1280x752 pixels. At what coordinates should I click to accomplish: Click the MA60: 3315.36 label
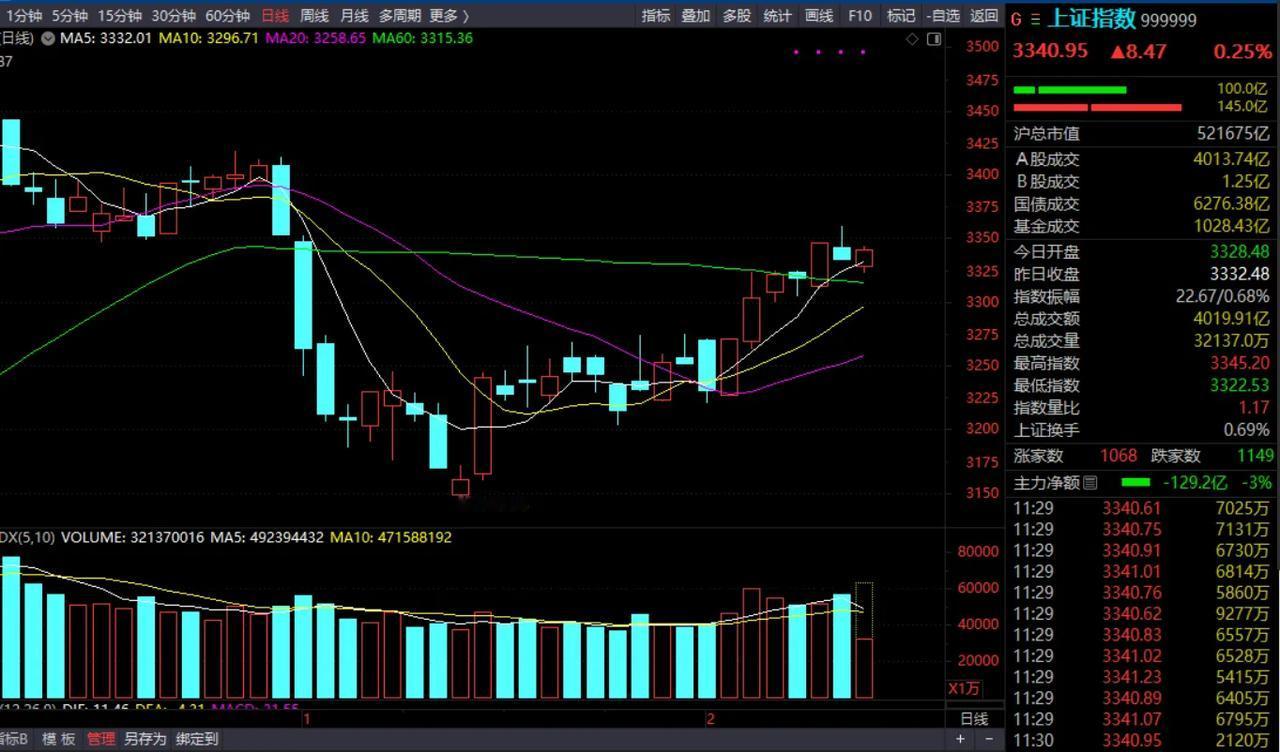[x=423, y=38]
